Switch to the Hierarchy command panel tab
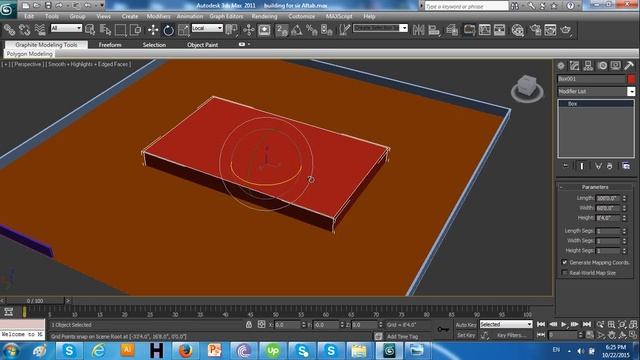 [588, 65]
